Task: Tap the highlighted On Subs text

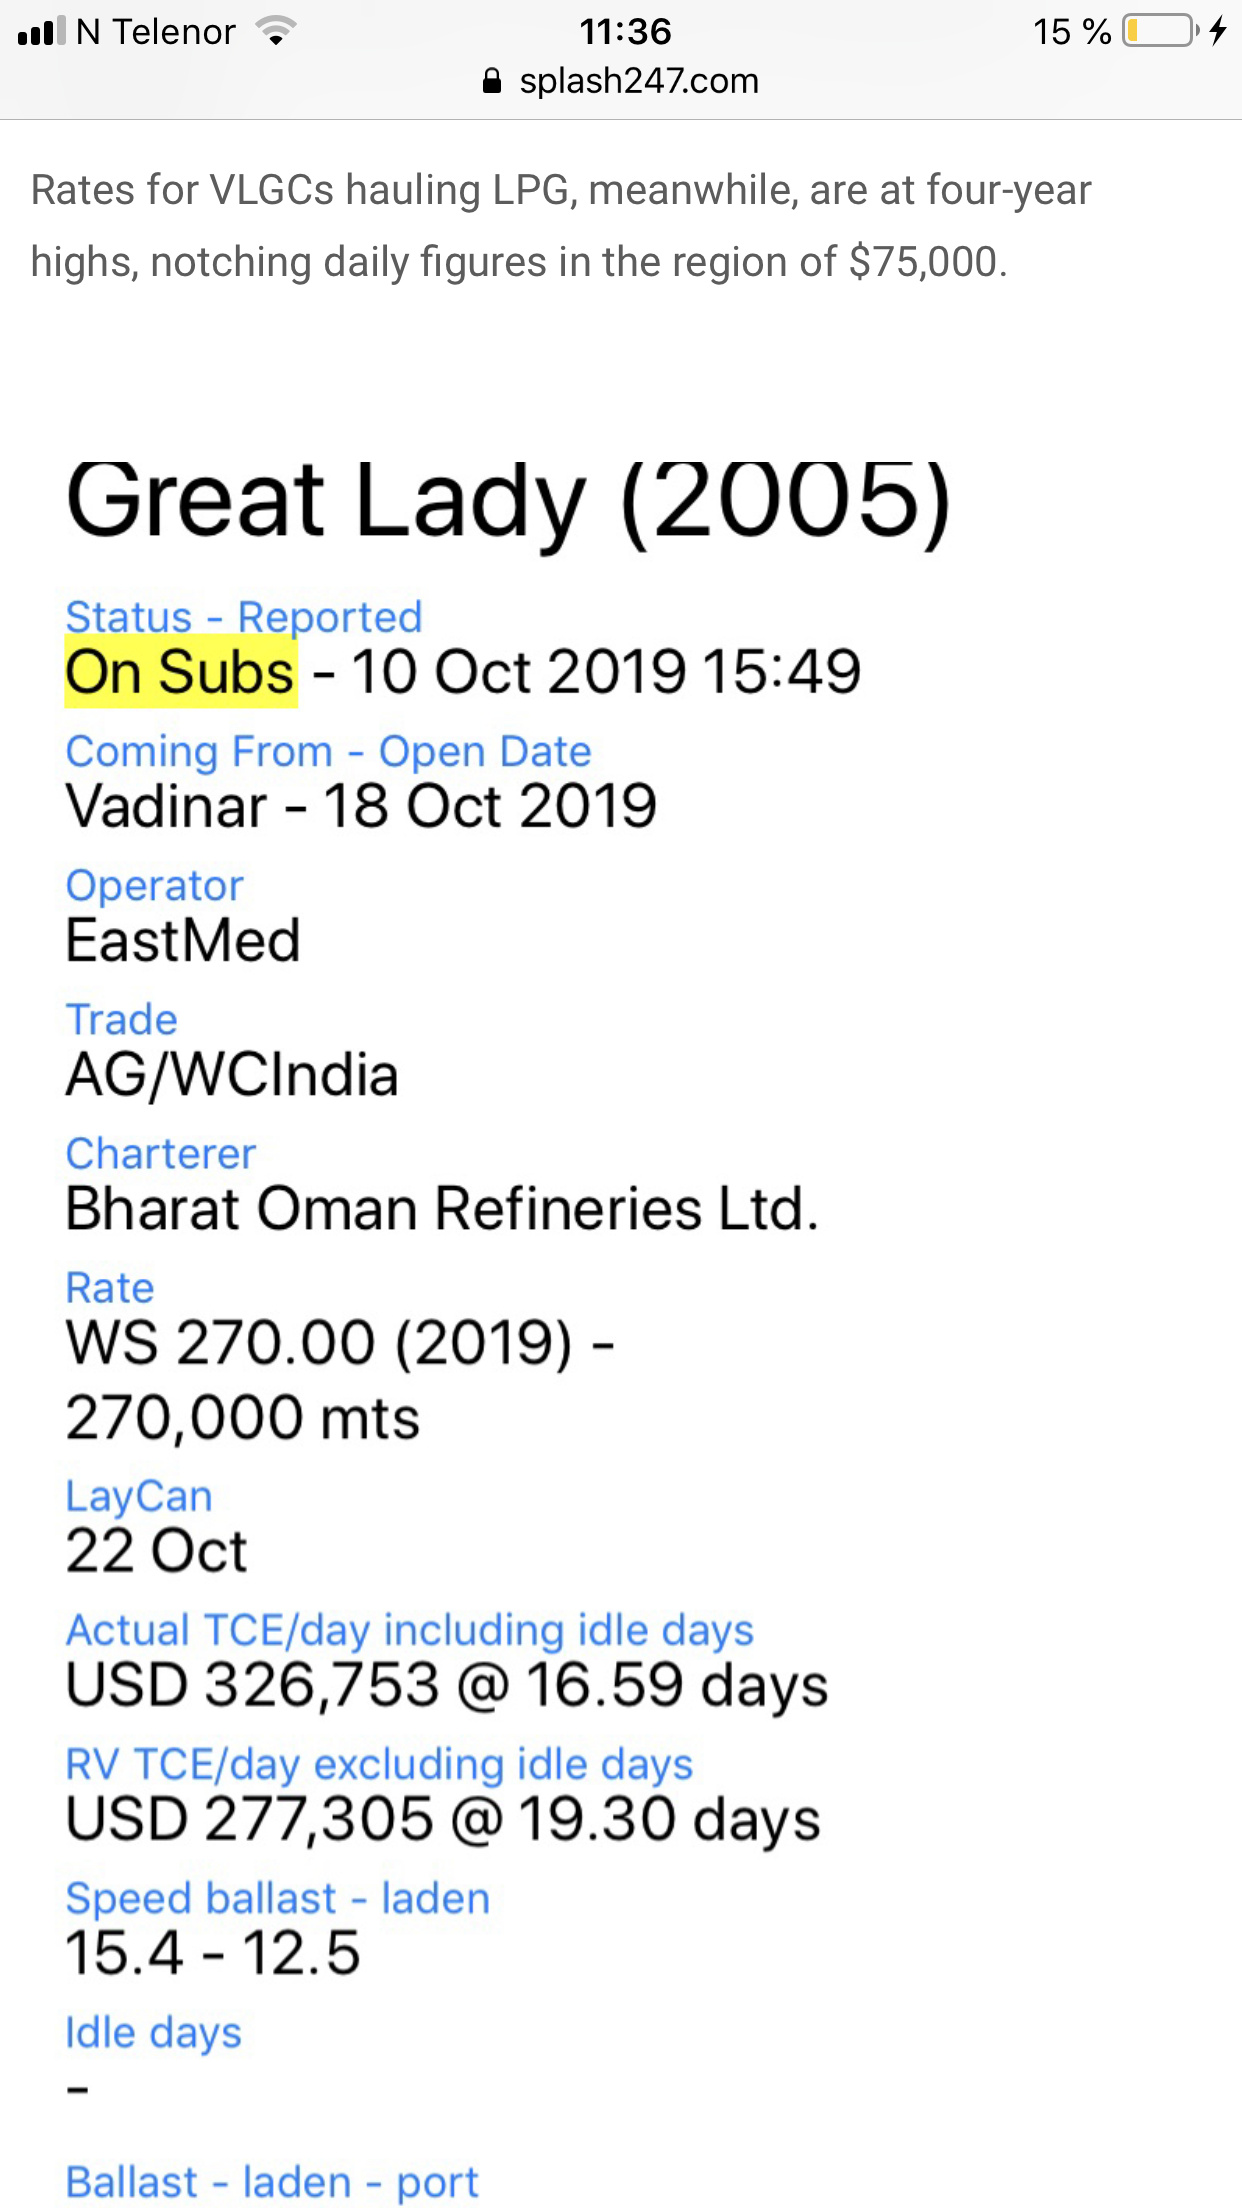Action: click(181, 673)
